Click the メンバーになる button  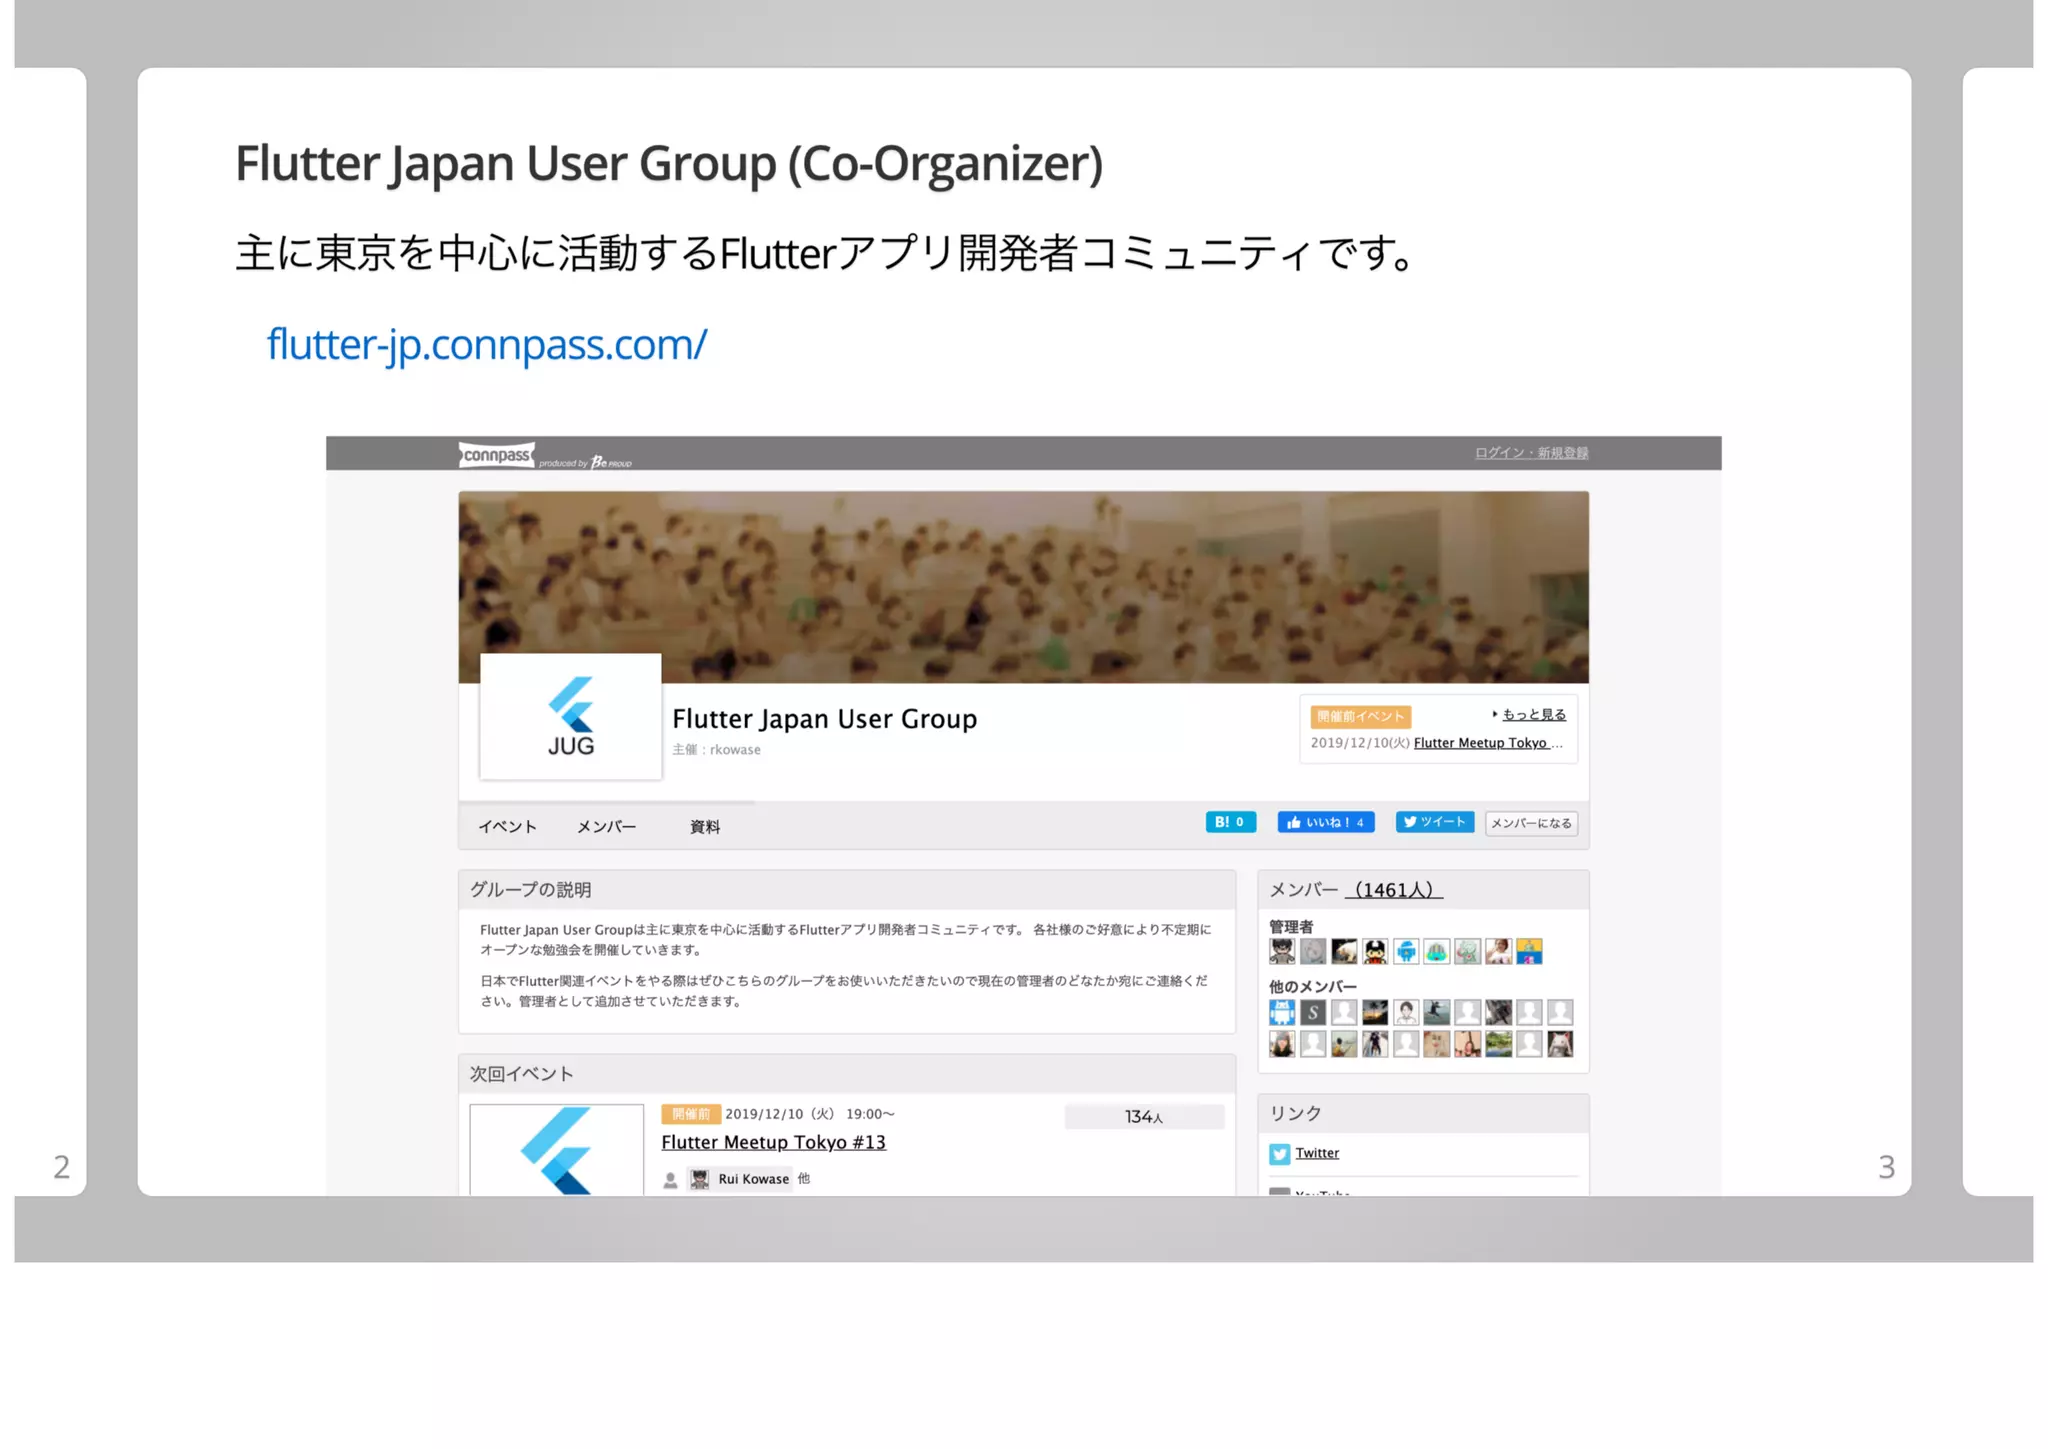point(1531,823)
